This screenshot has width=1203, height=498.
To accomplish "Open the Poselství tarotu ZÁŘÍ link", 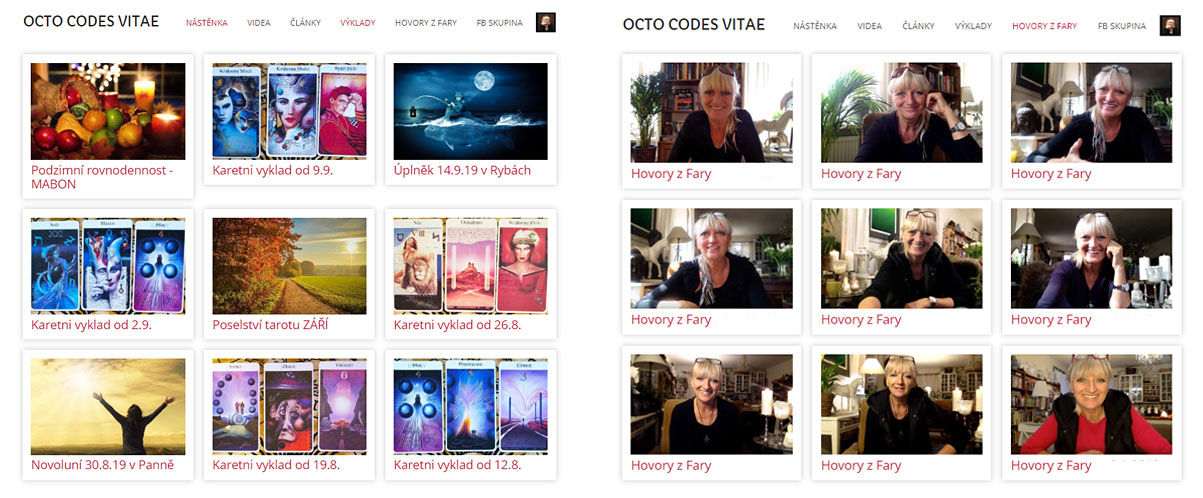I will [x=271, y=325].
